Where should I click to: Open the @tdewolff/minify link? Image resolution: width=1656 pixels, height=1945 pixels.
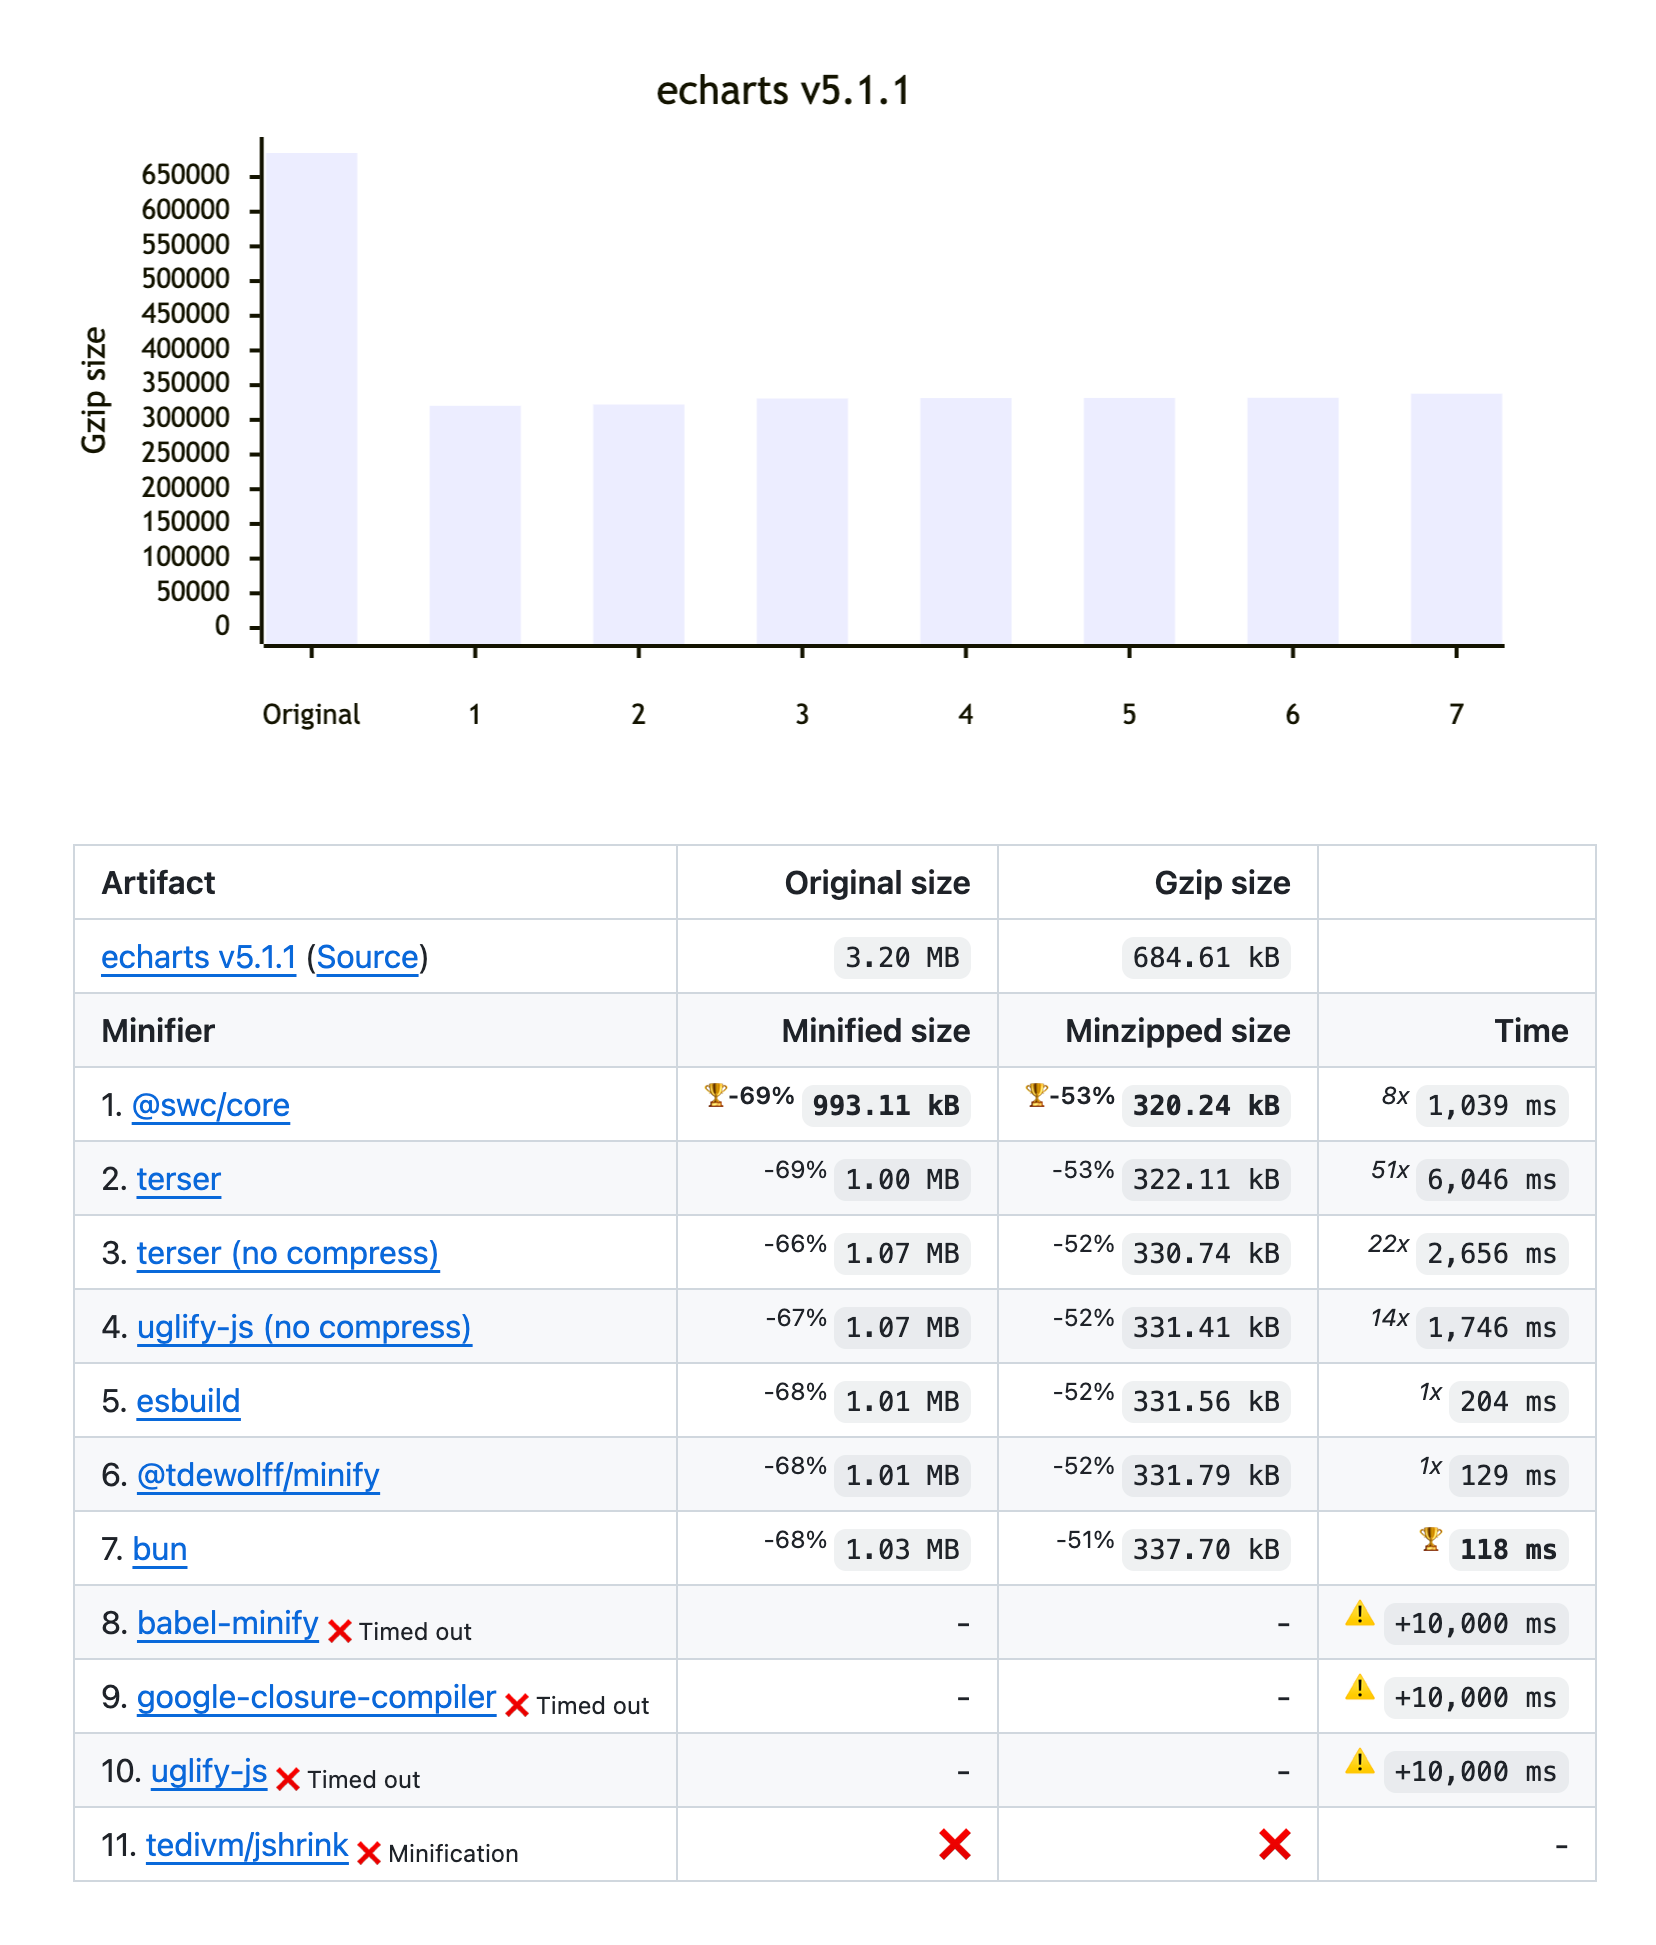tap(258, 1475)
